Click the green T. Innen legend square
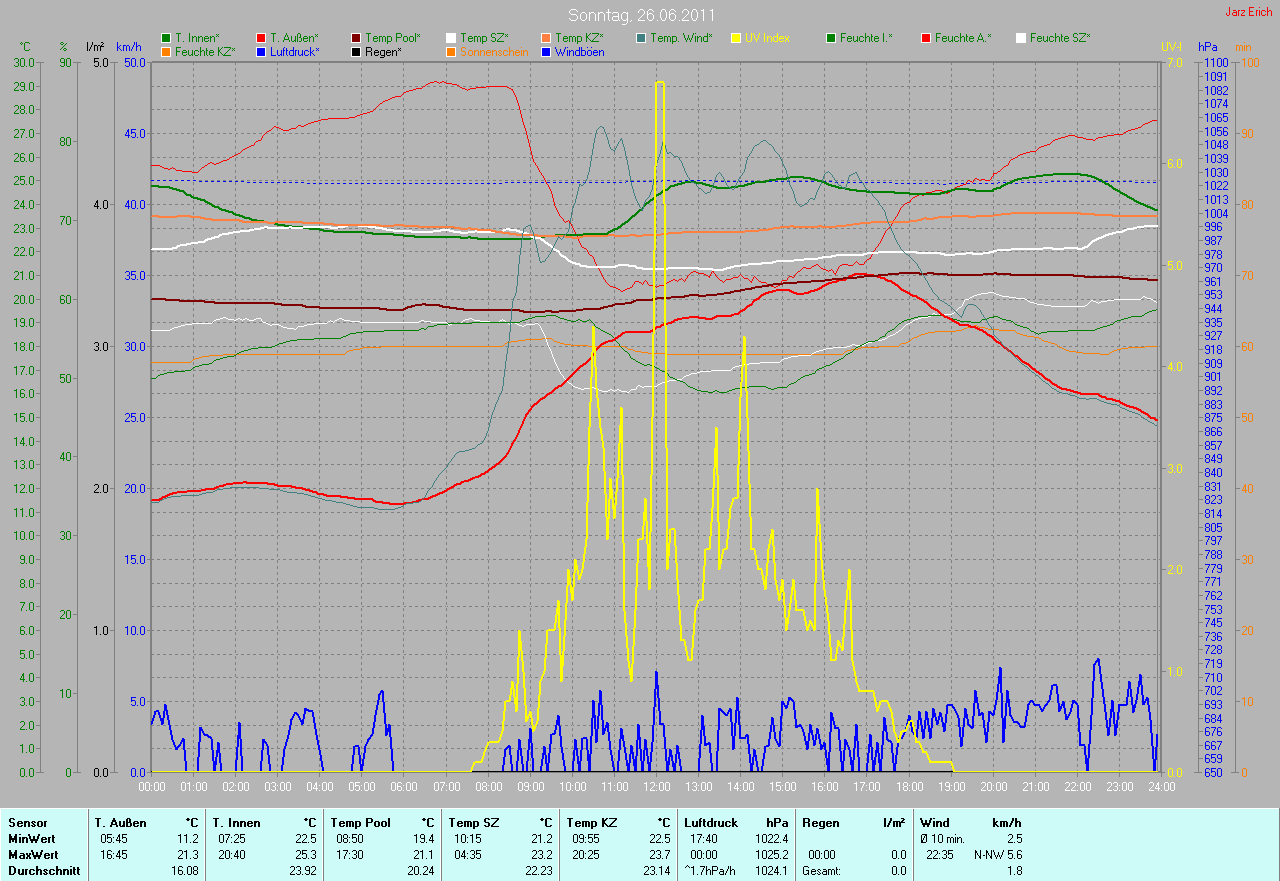The image size is (1280, 881). click(x=166, y=38)
